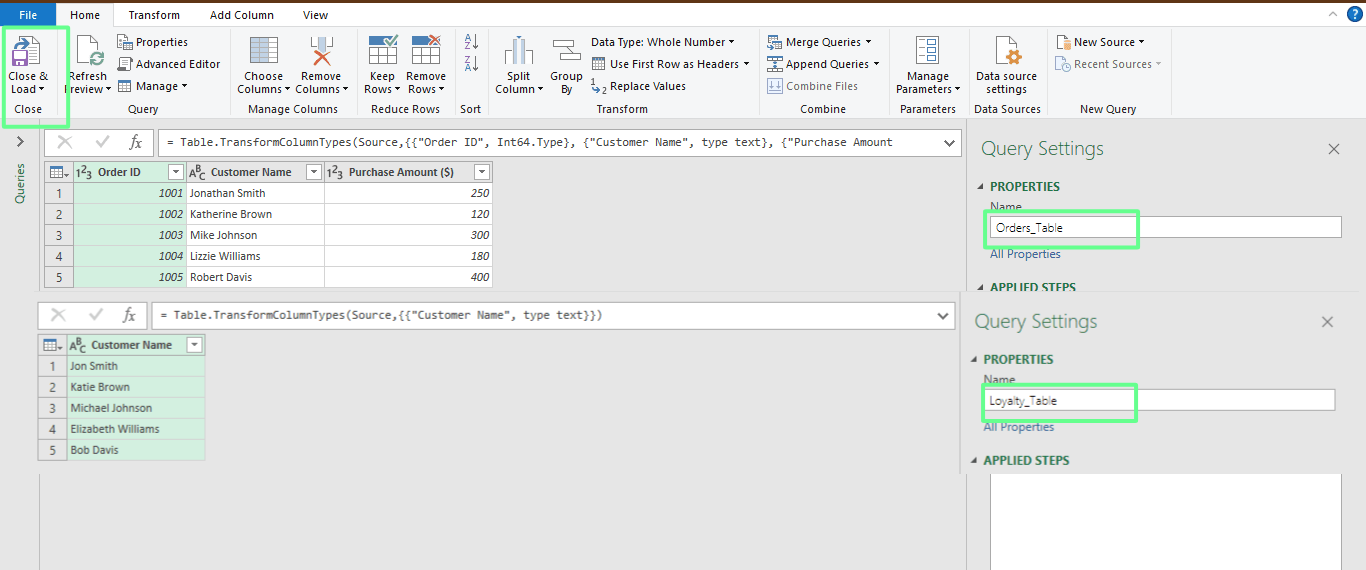Switch to the View tab
Viewport: 1366px width, 570px height.
point(316,15)
